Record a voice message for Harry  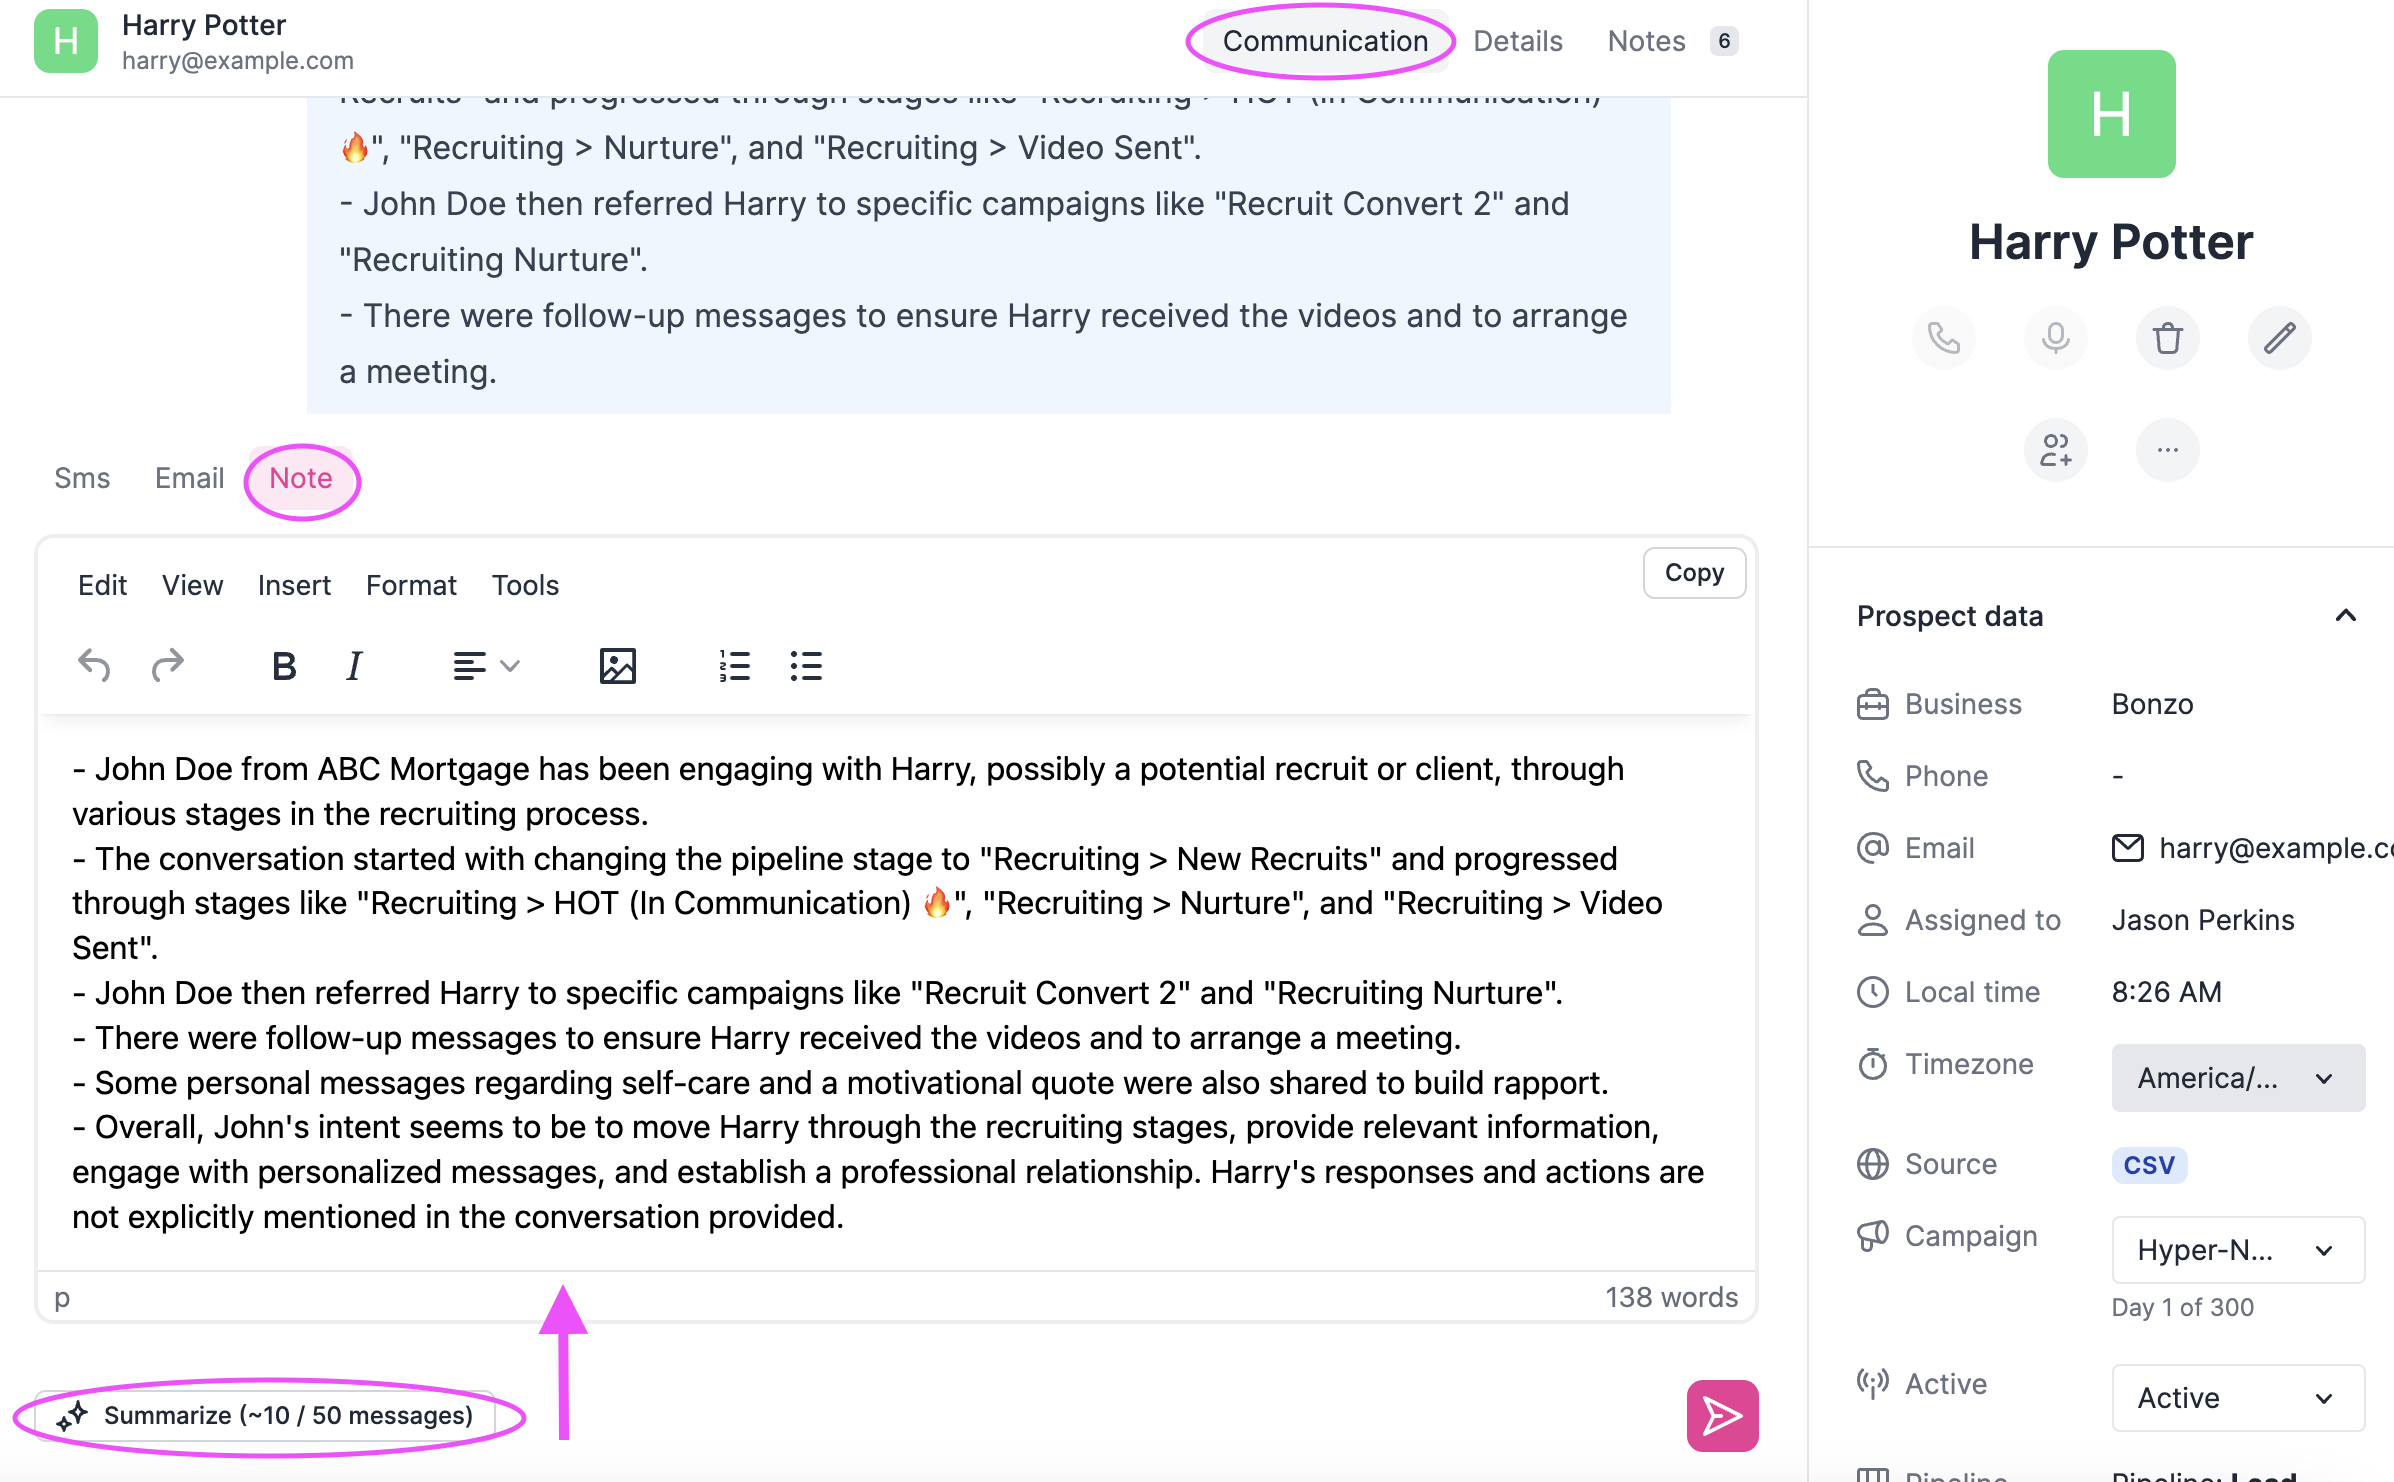point(2056,338)
